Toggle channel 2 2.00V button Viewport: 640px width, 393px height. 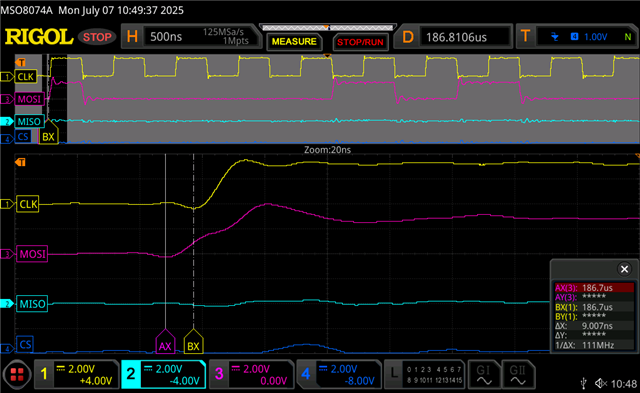(x=163, y=375)
